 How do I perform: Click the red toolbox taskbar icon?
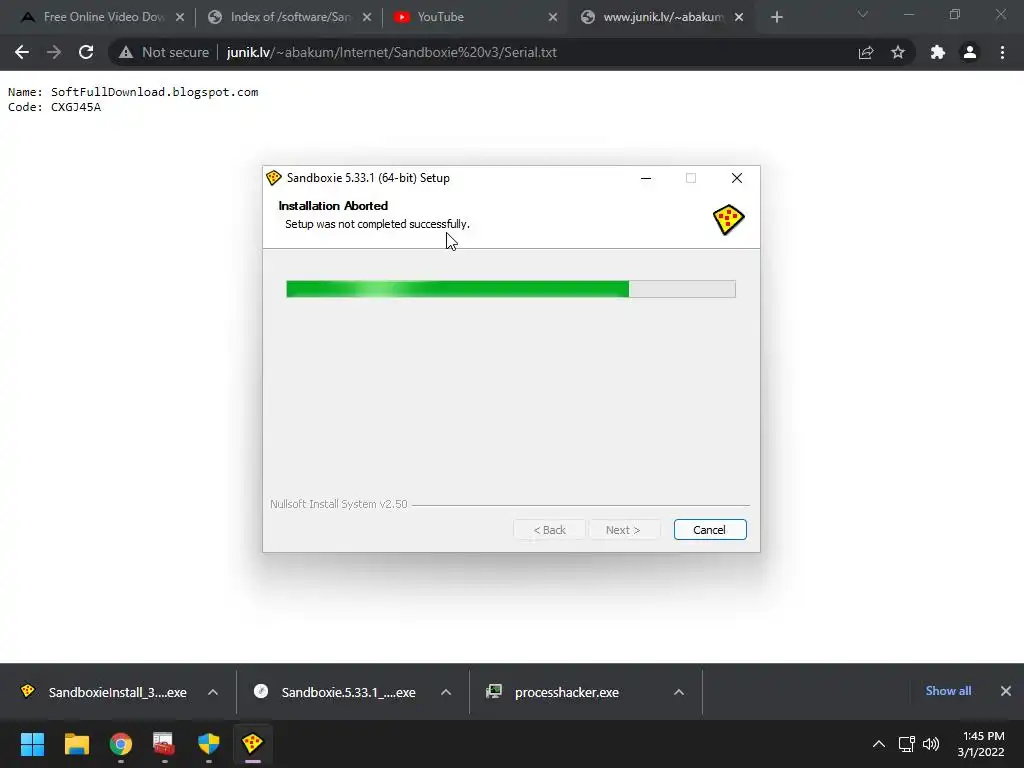point(164,744)
